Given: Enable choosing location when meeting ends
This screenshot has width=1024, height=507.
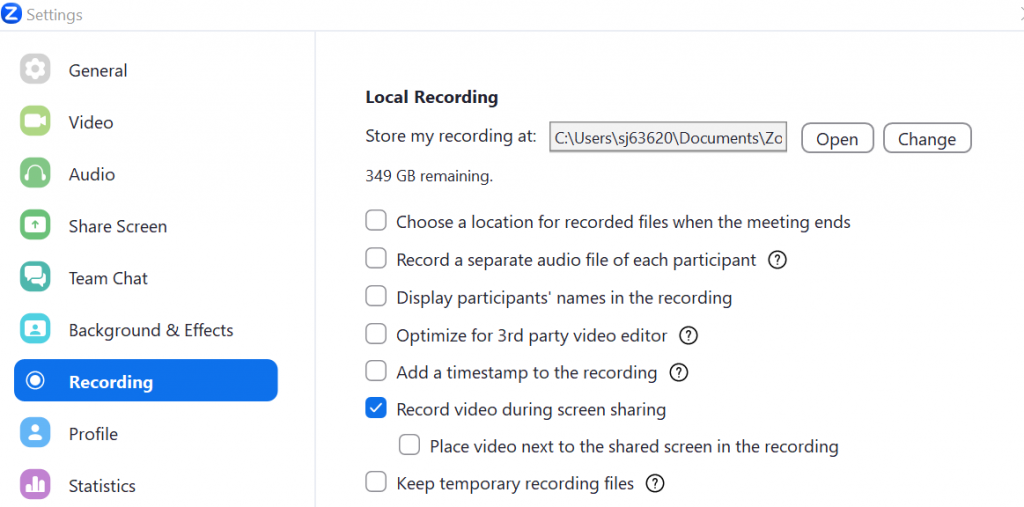Looking at the screenshot, I should point(376,221).
